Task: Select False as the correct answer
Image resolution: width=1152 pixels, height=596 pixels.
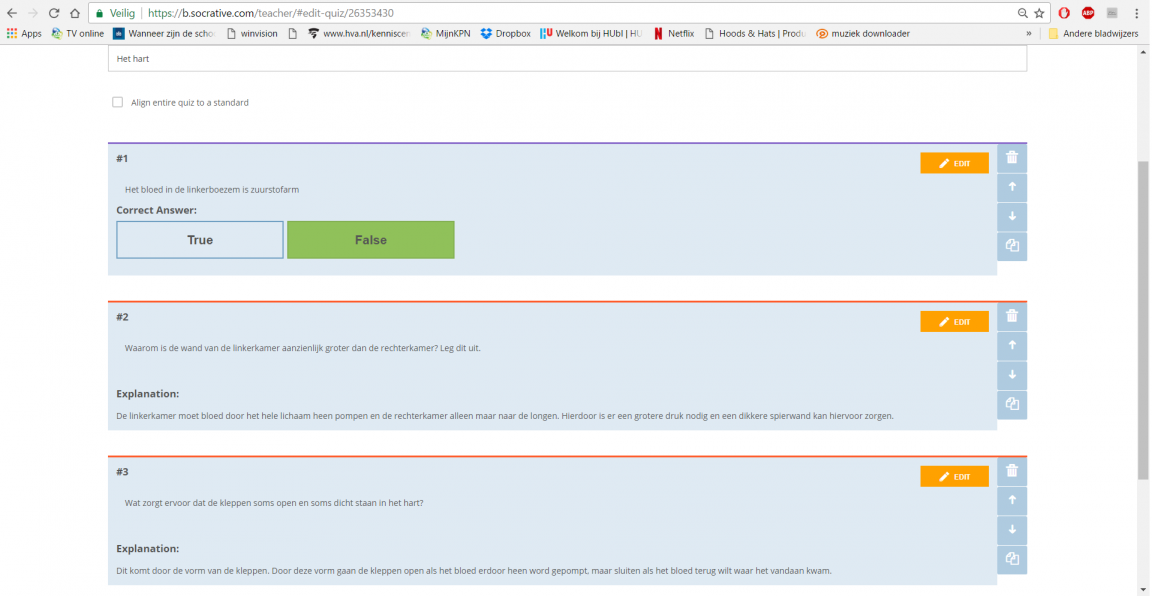Action: pyautogui.click(x=370, y=240)
